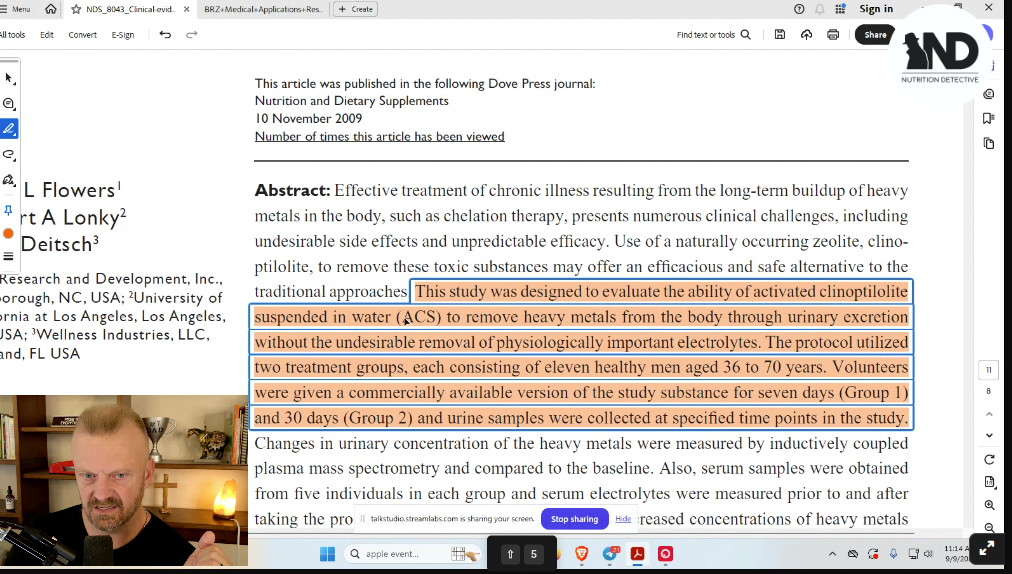The width and height of the screenshot is (1012, 574).
Task: Activate the highlighter tool in left toolbar
Action: [x=9, y=128]
